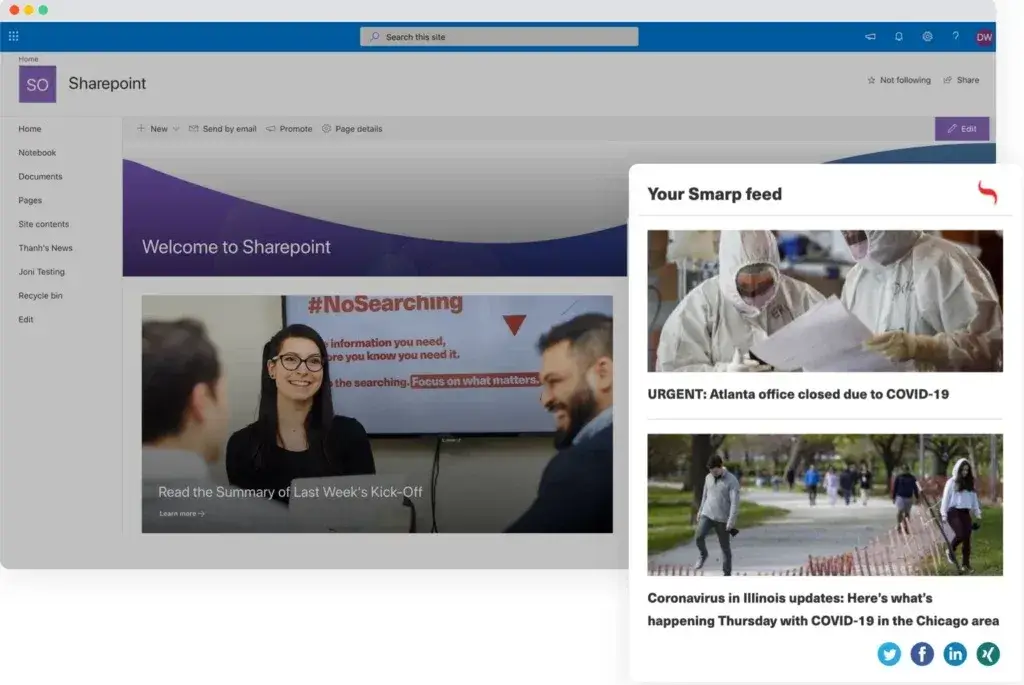Open Coronavirus in Illinois updates headline
This screenshot has width=1024, height=685.
click(824, 609)
